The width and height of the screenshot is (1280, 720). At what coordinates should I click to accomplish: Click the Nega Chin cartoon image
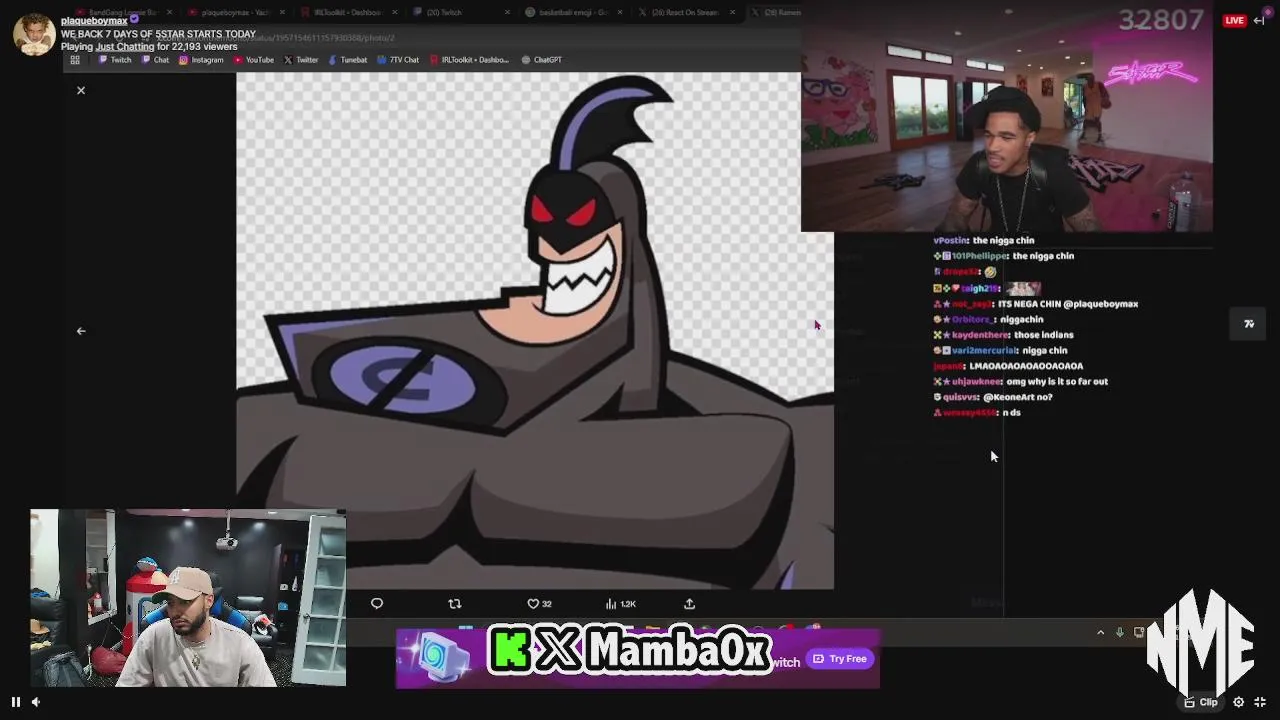[x=535, y=331]
